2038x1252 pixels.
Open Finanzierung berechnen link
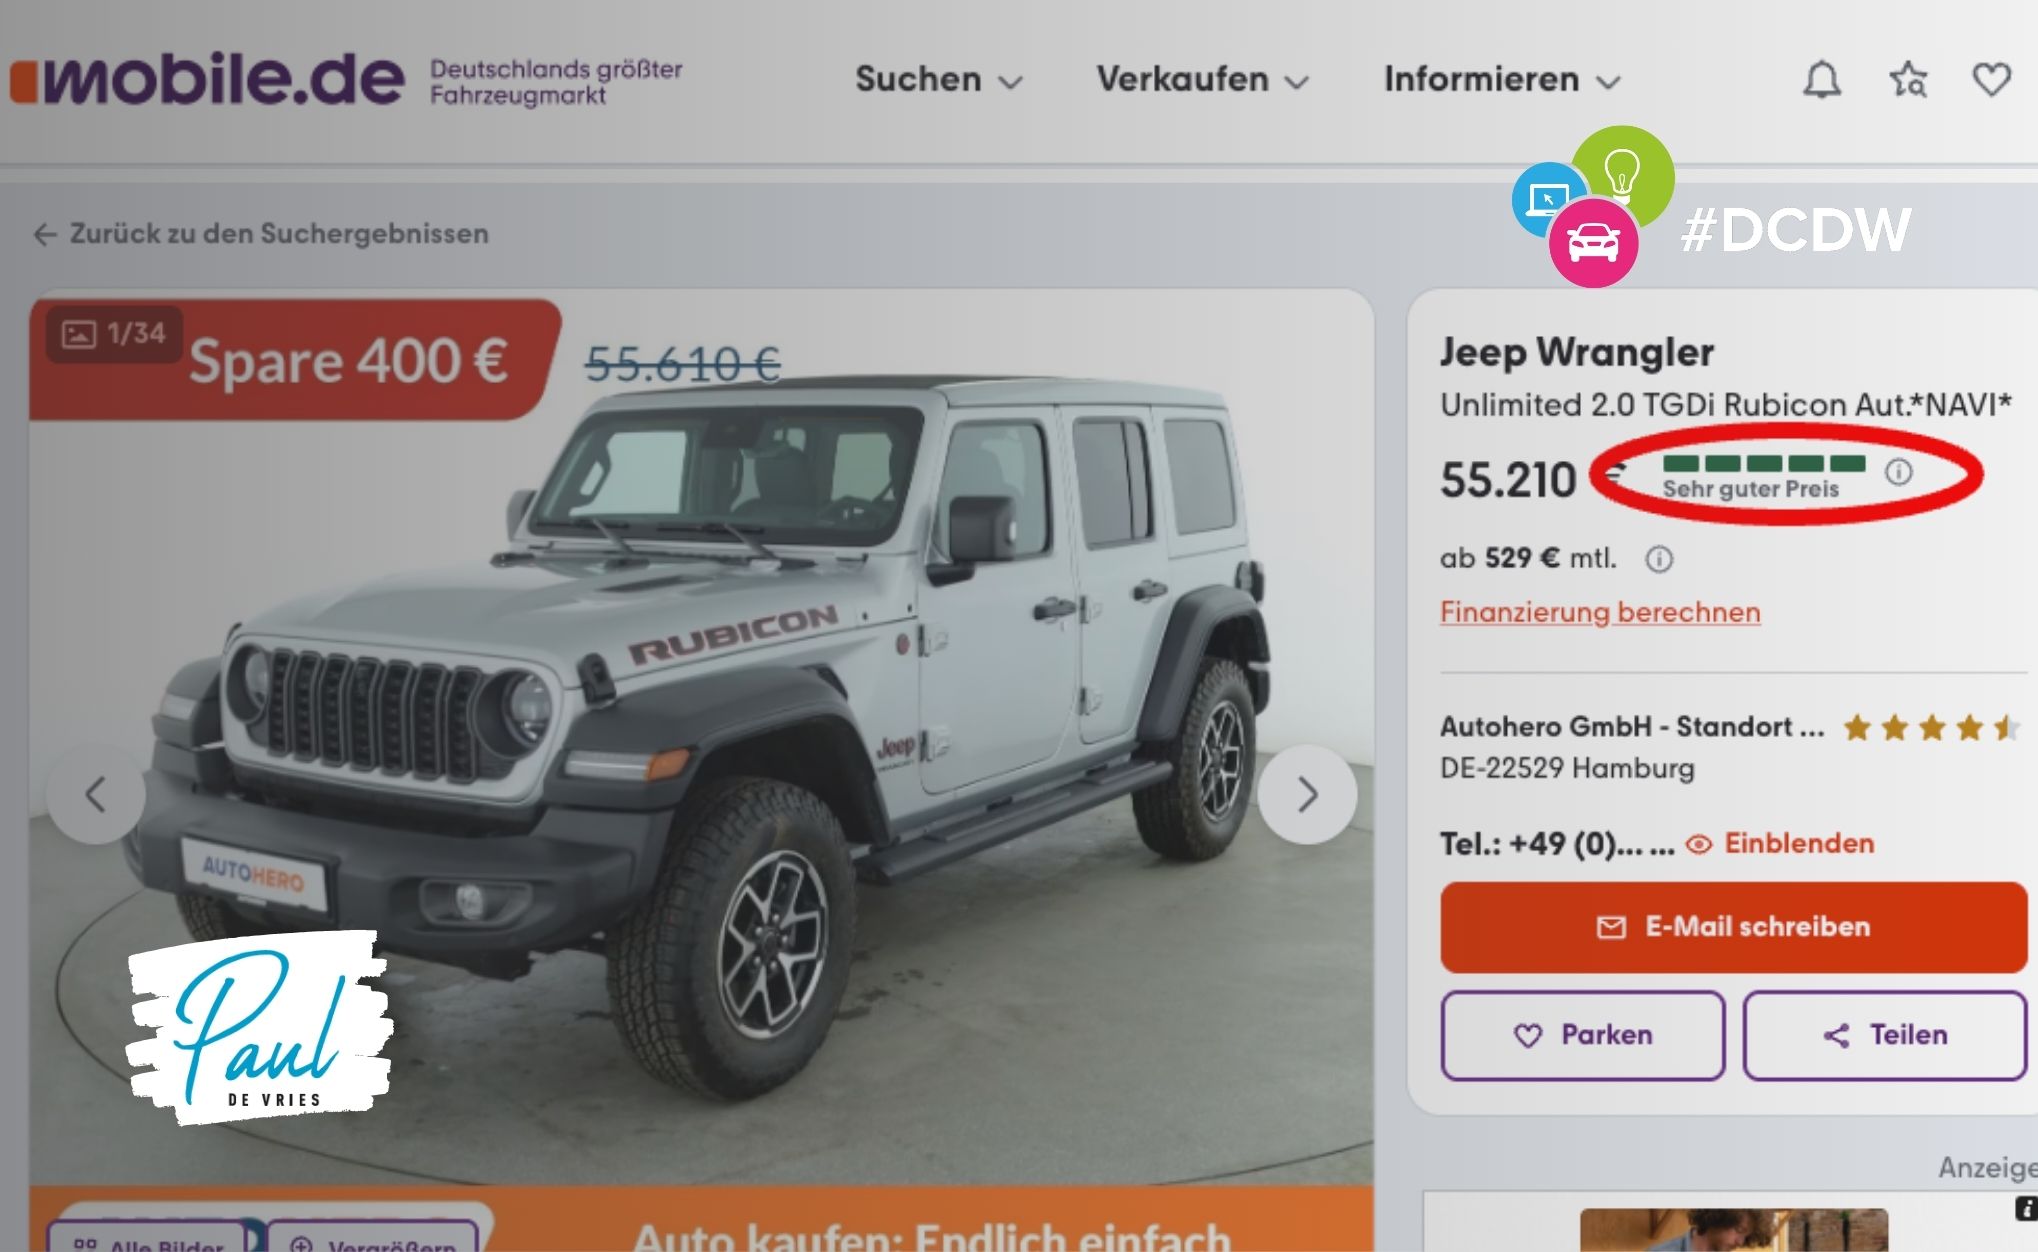tap(1600, 612)
